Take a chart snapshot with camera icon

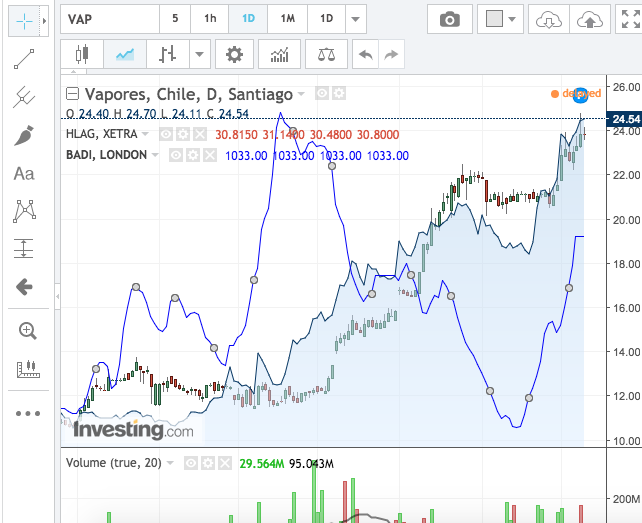point(450,19)
